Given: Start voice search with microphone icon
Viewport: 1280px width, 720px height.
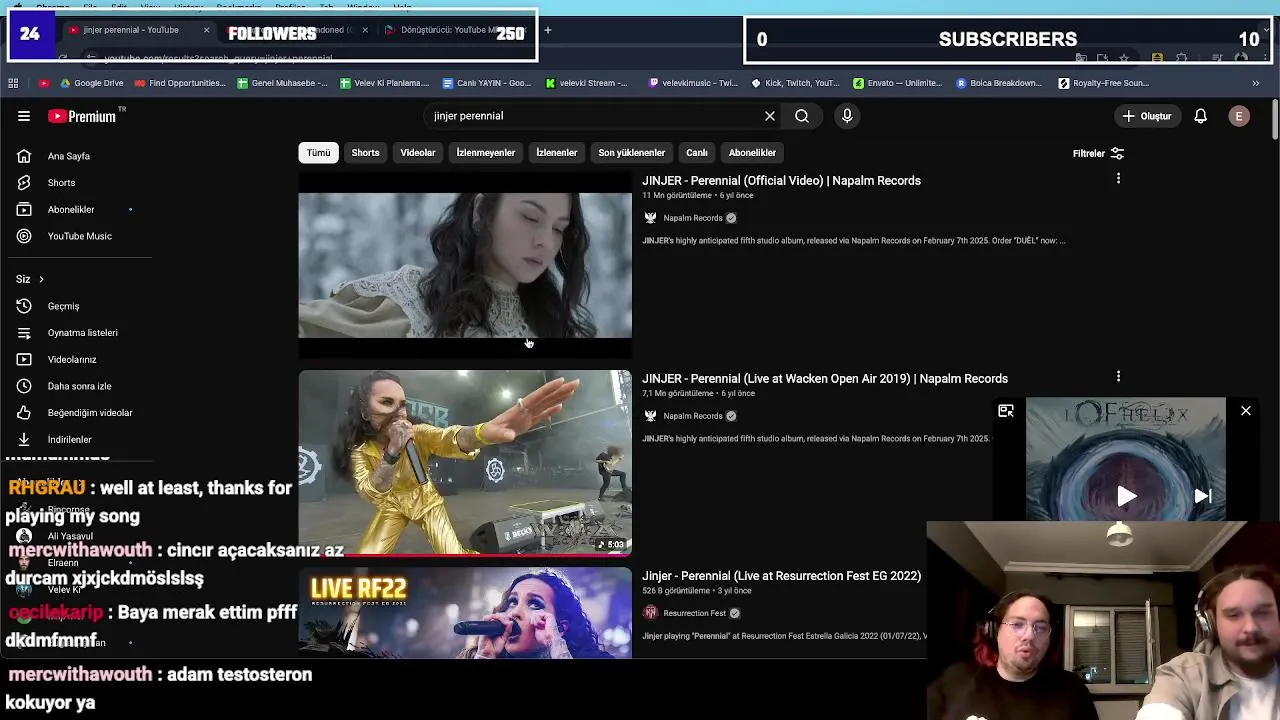Looking at the screenshot, I should pos(847,116).
